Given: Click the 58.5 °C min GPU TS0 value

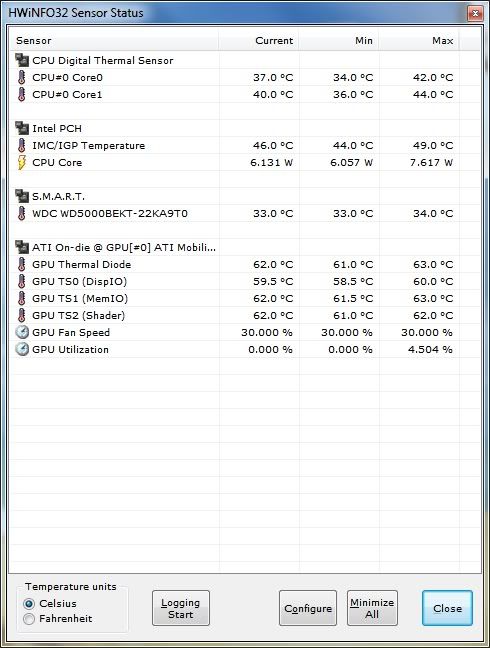Looking at the screenshot, I should pos(353,281).
